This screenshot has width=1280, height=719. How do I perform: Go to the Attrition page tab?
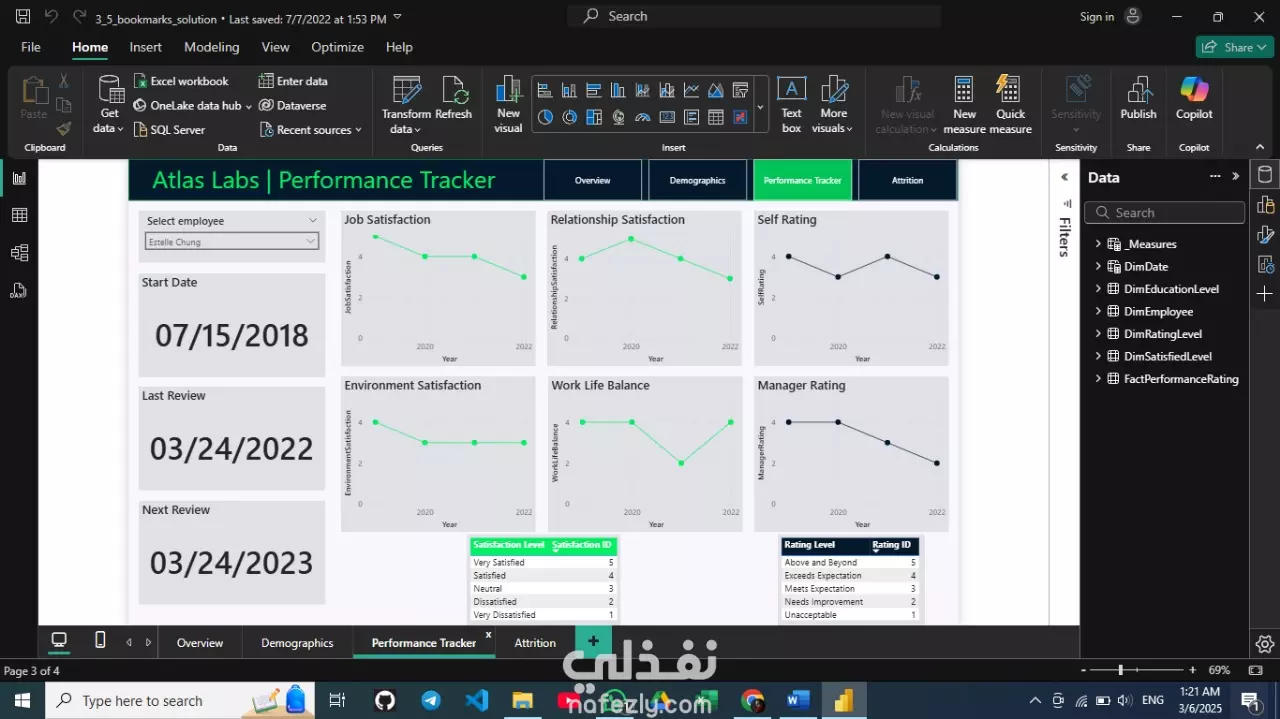click(535, 642)
